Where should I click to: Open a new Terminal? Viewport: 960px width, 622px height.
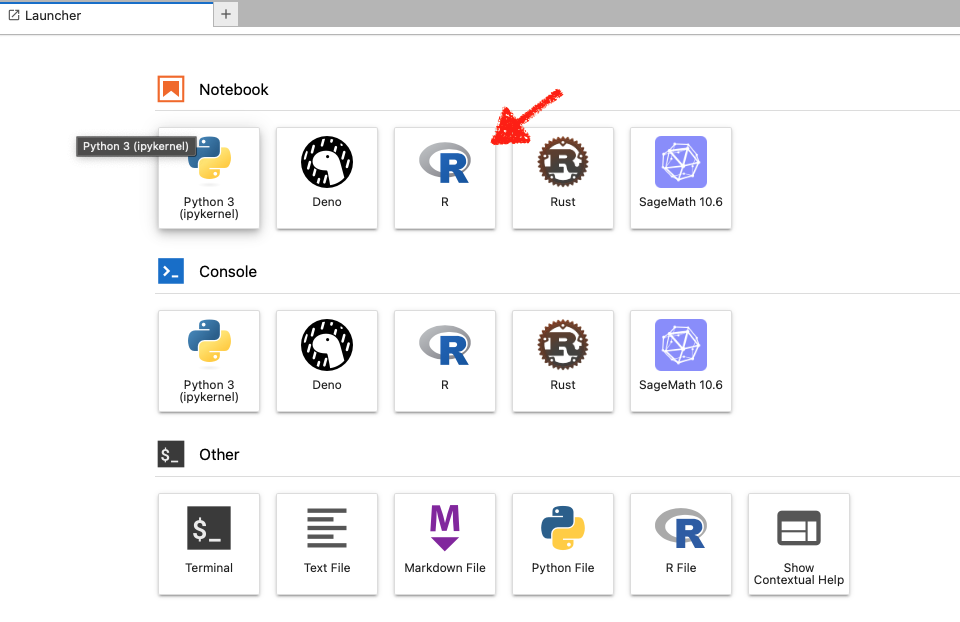209,544
